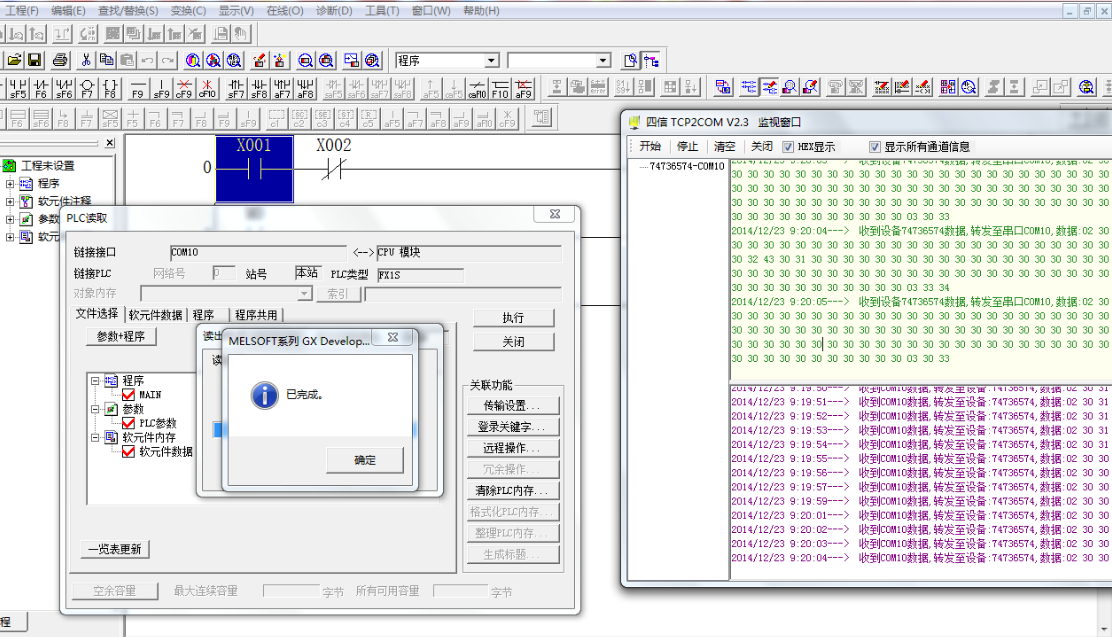The width and height of the screenshot is (1112, 637).
Task: Select the F7 coil ladder tool
Action: tap(87, 89)
